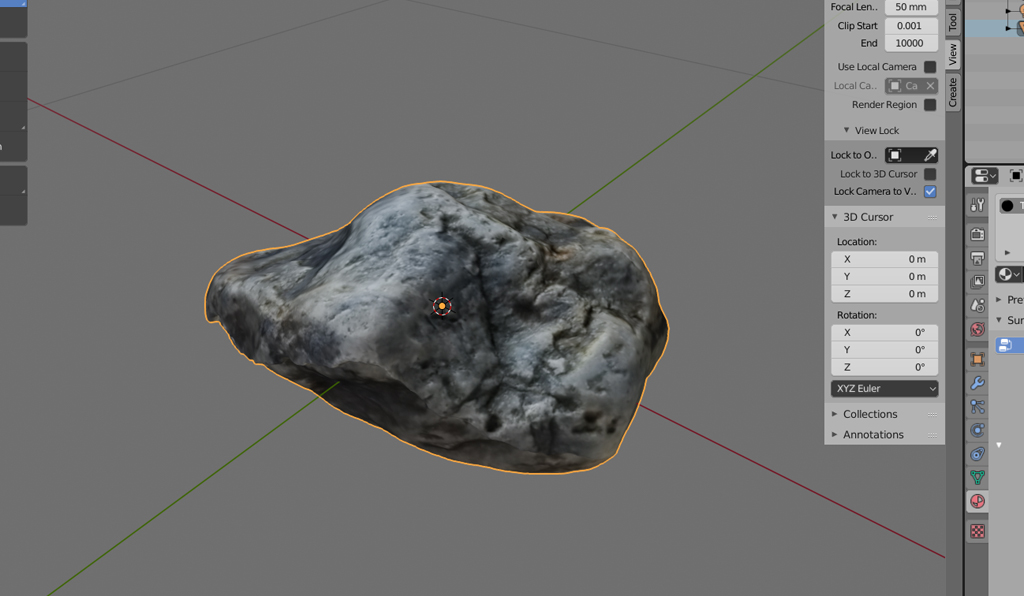Open the Texture properties checker tab

coord(977,531)
